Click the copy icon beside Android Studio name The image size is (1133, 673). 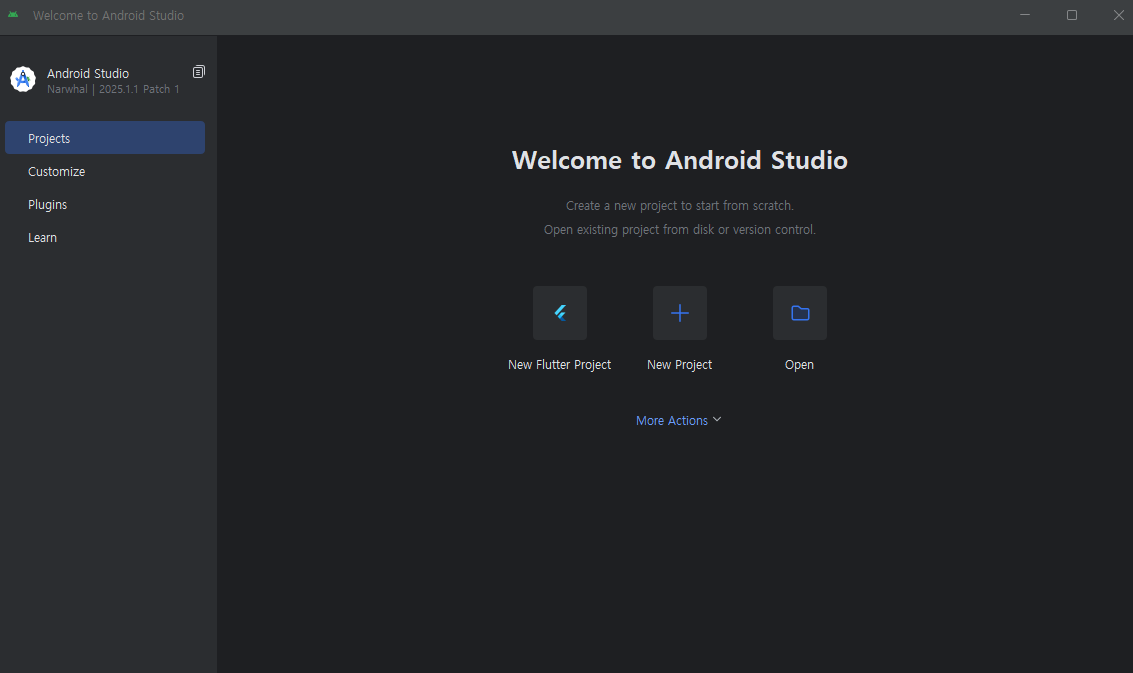pos(199,72)
